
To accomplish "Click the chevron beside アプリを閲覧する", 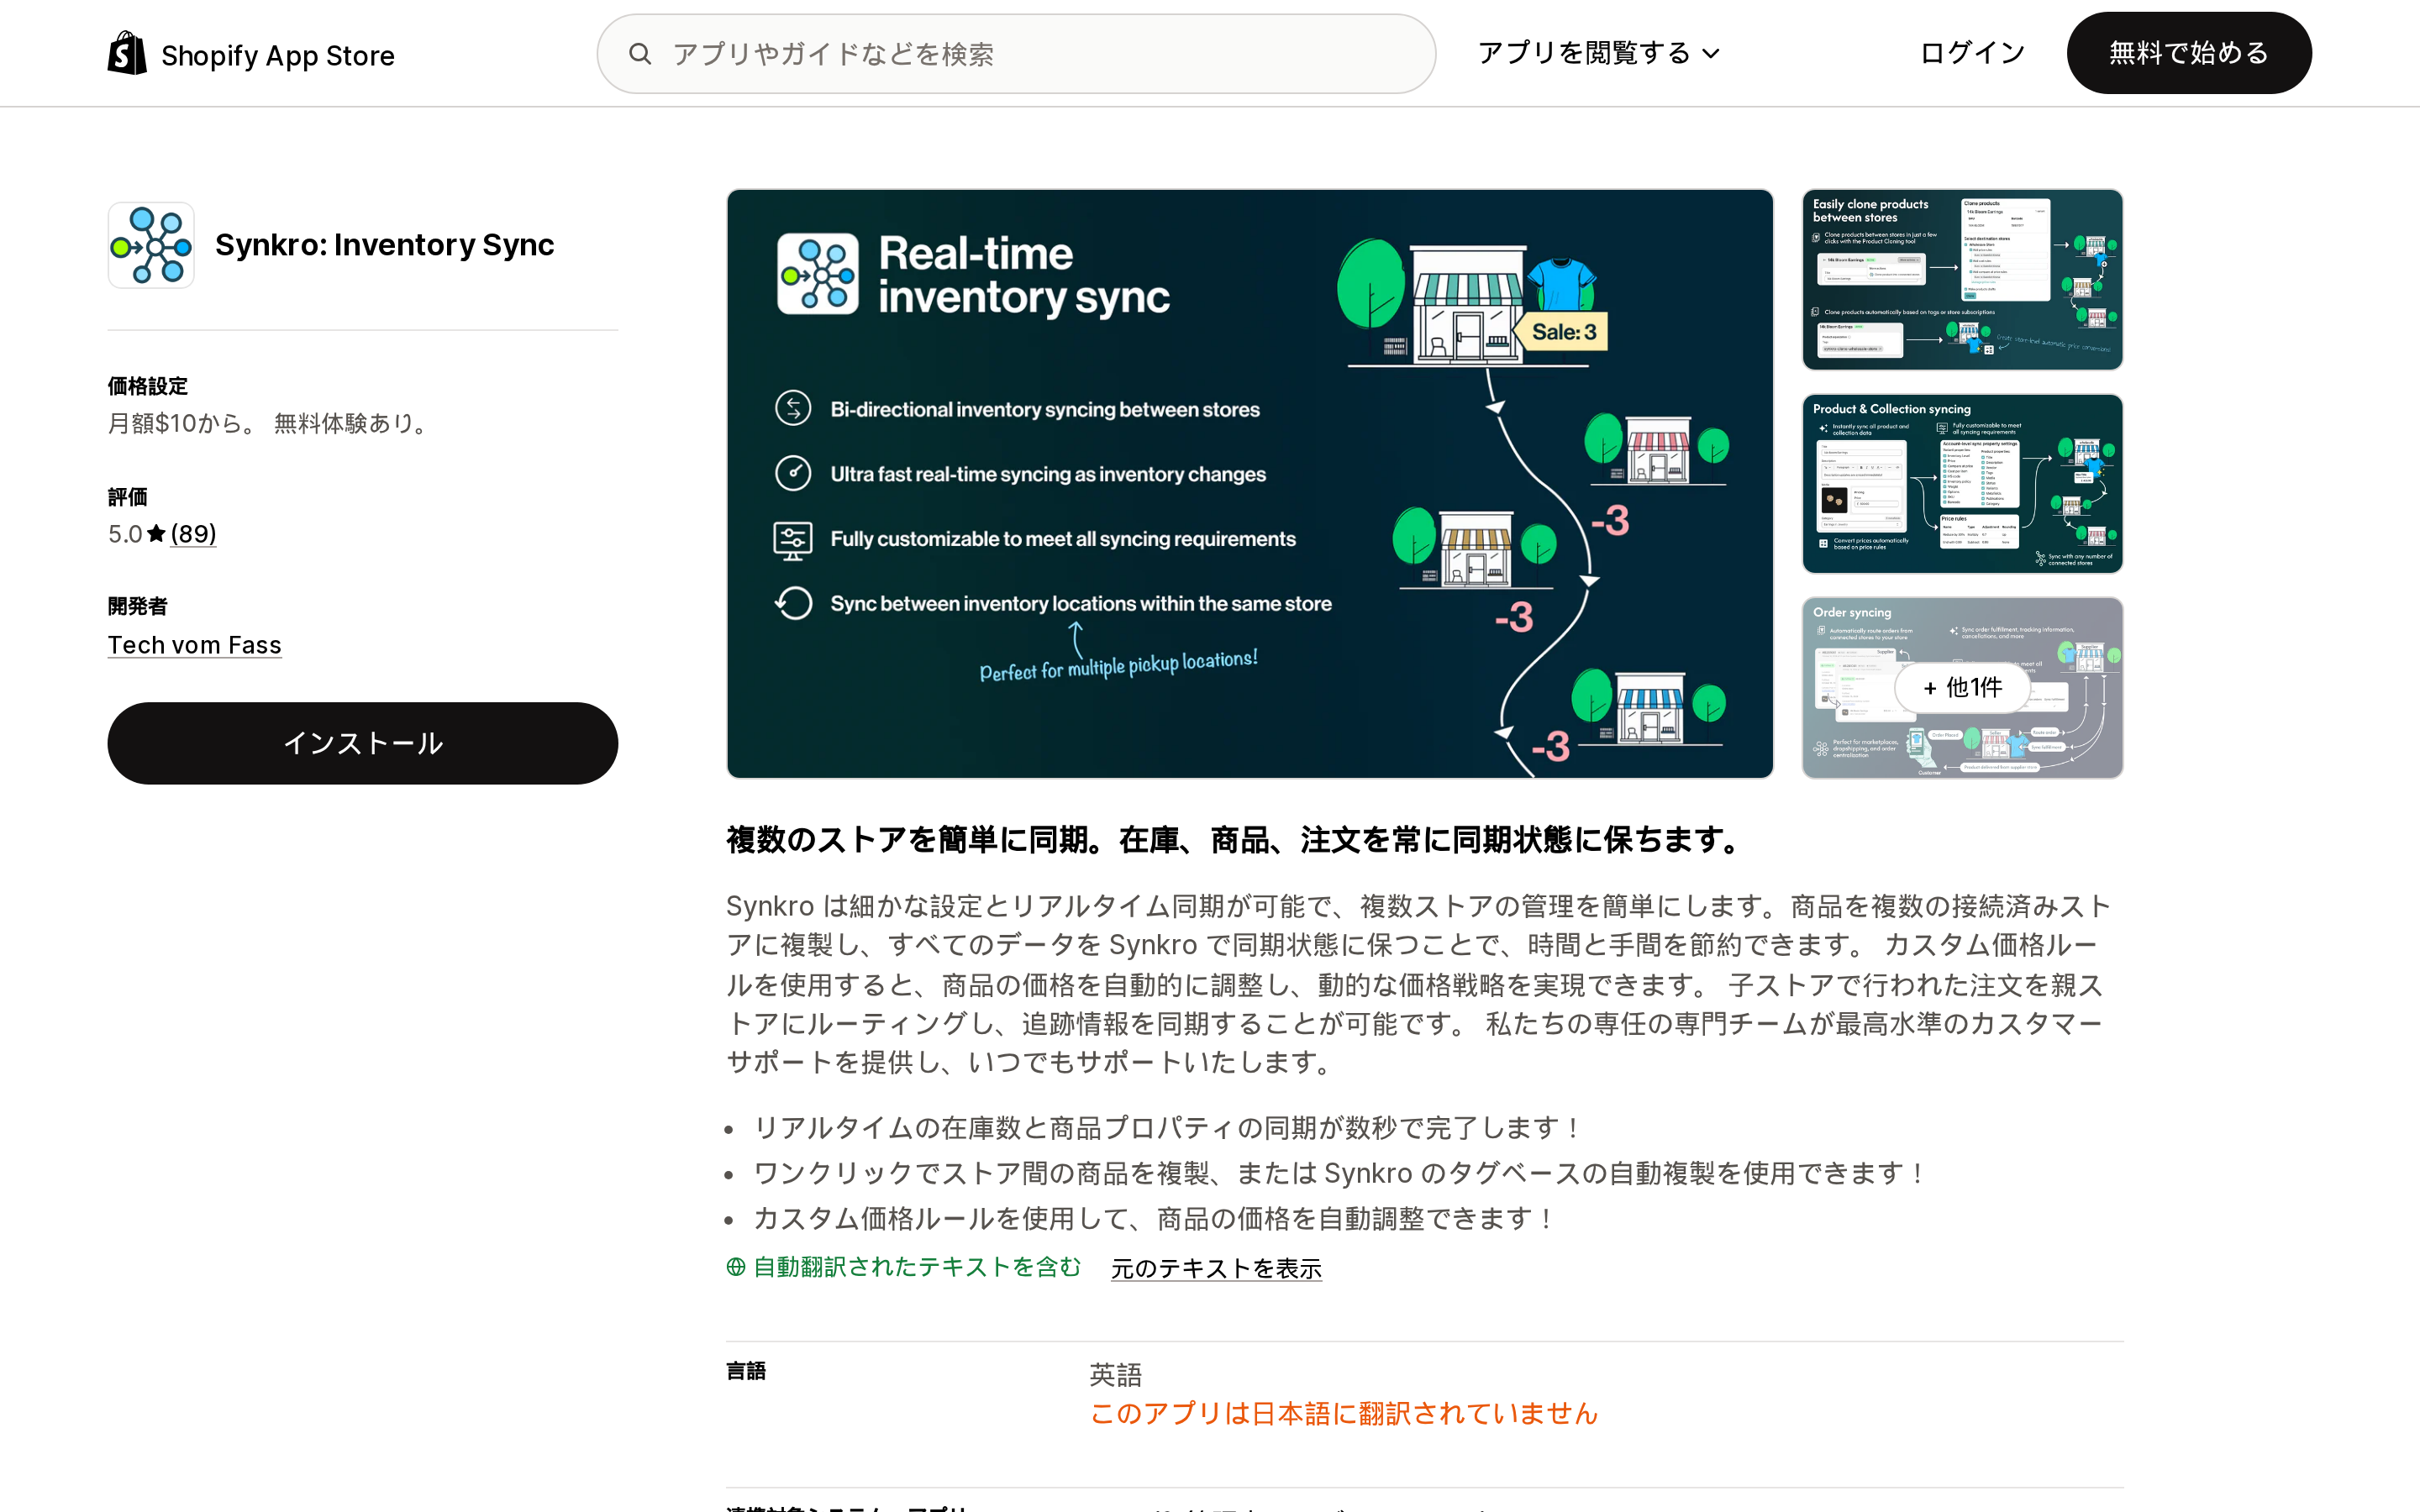I will [1711, 54].
